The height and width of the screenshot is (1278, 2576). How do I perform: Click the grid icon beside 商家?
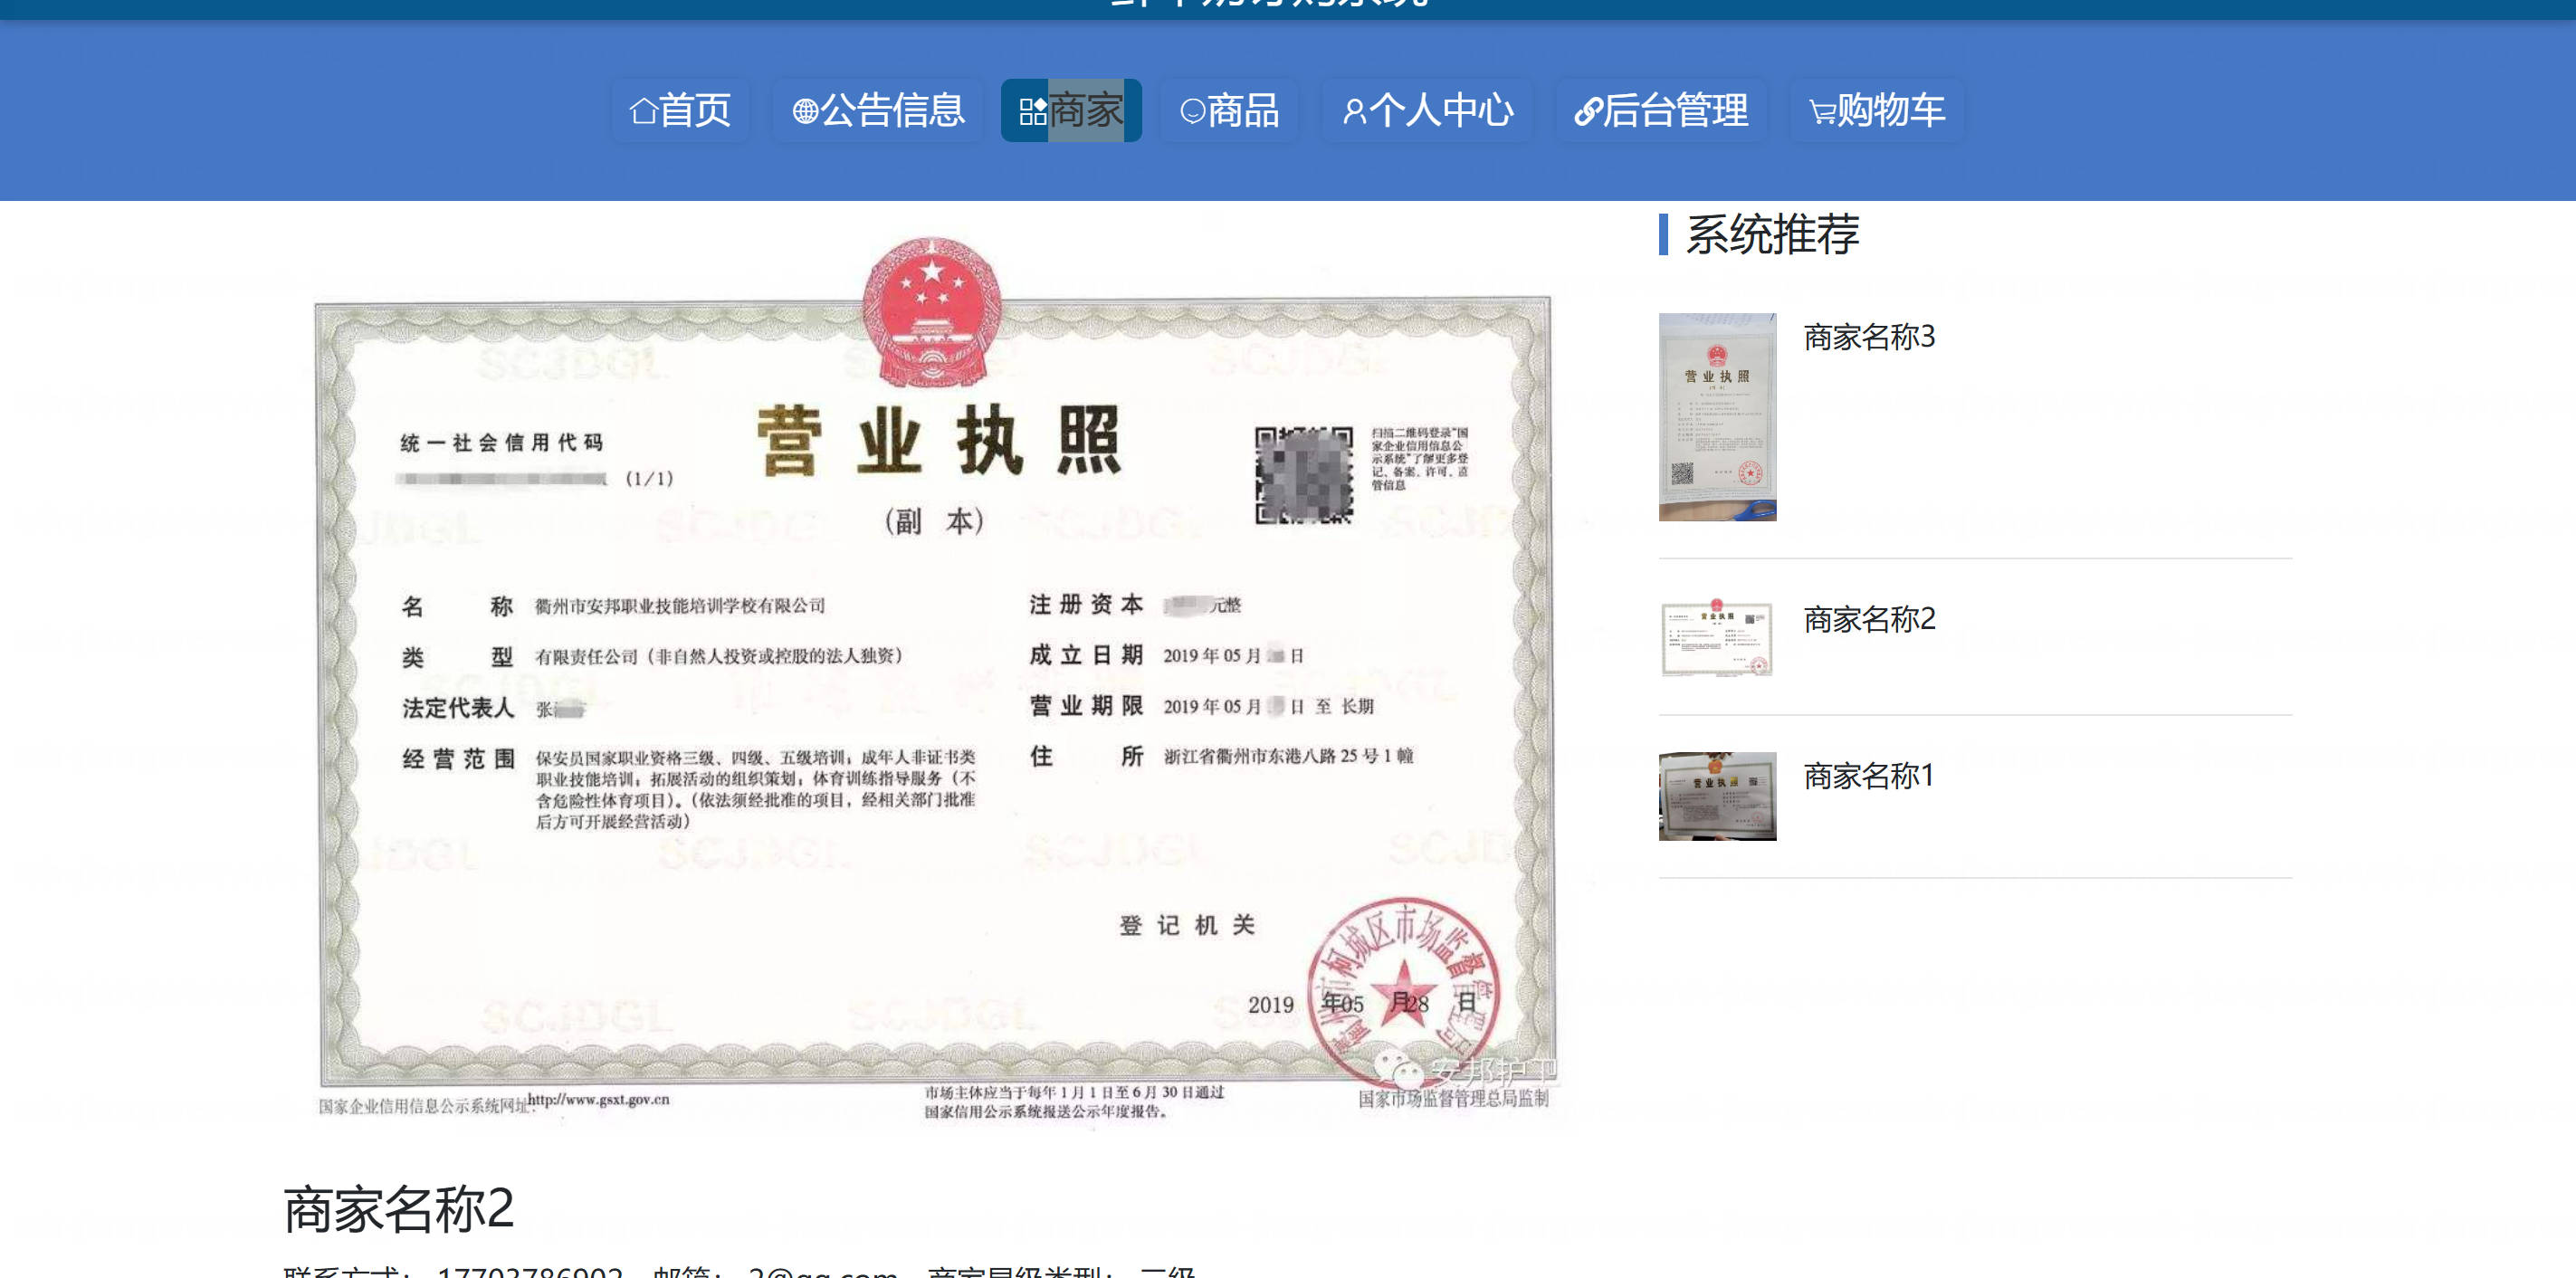pyautogui.click(x=1032, y=111)
